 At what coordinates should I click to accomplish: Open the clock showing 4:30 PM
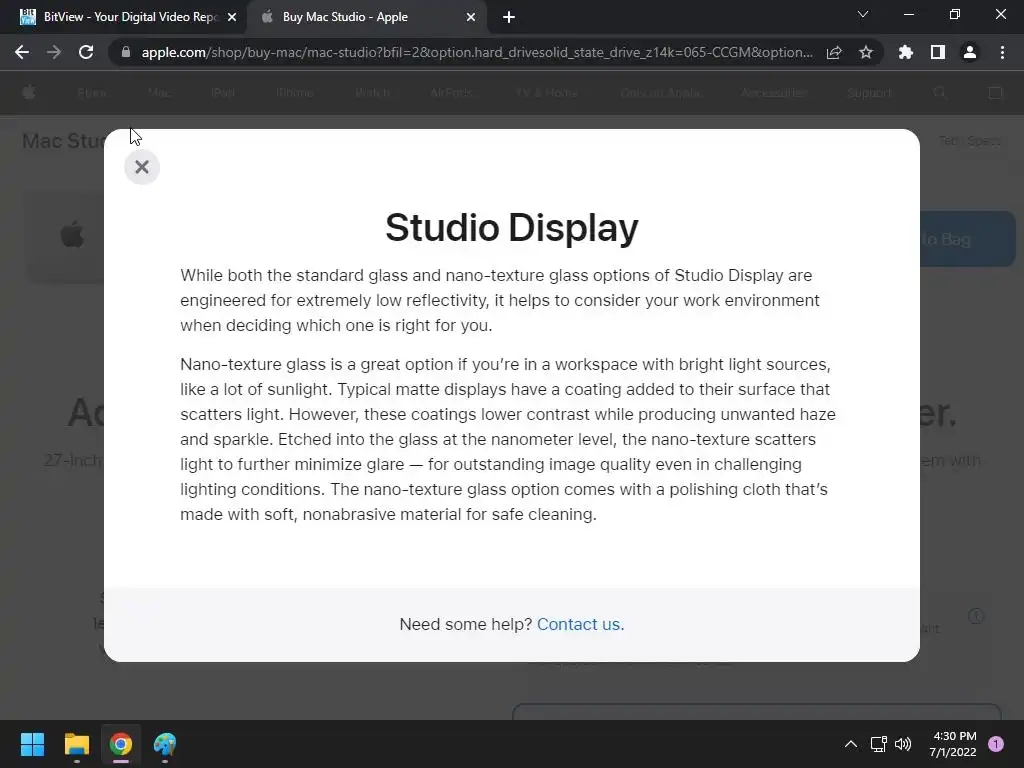coord(954,744)
